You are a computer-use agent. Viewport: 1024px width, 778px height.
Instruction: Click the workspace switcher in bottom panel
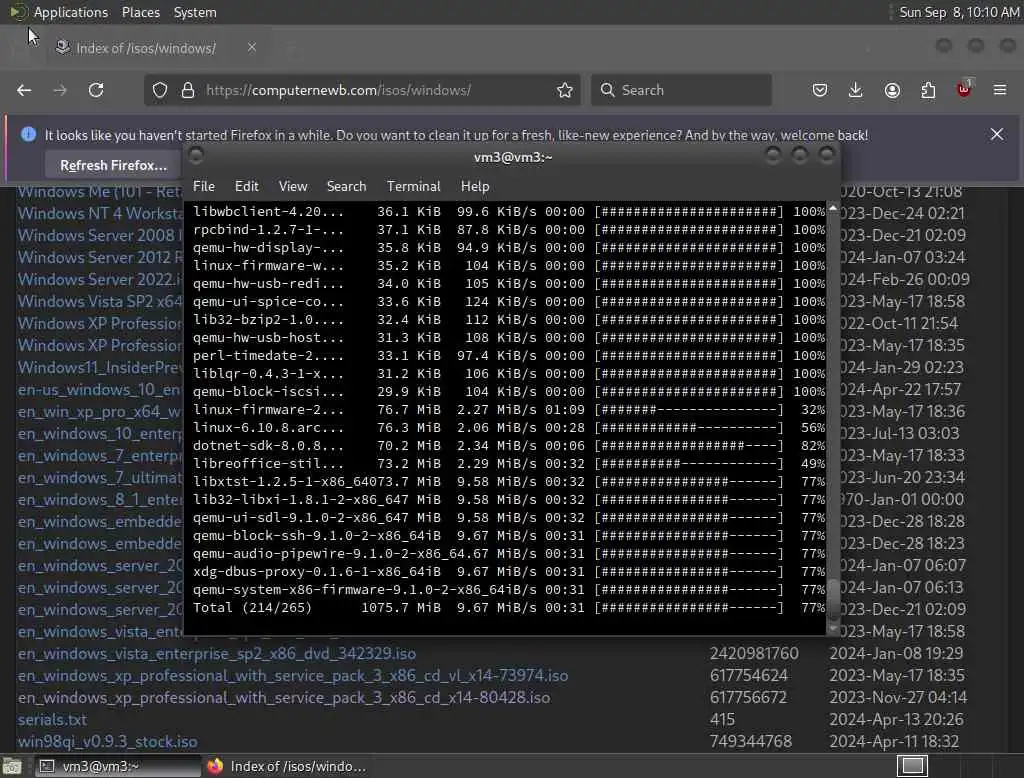pyautogui.click(x=912, y=766)
